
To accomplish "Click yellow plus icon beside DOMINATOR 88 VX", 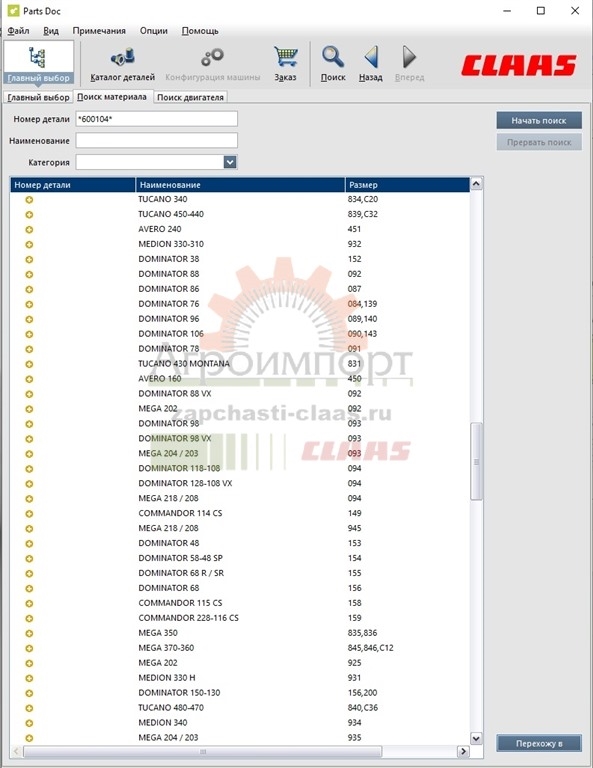I will [x=29, y=394].
